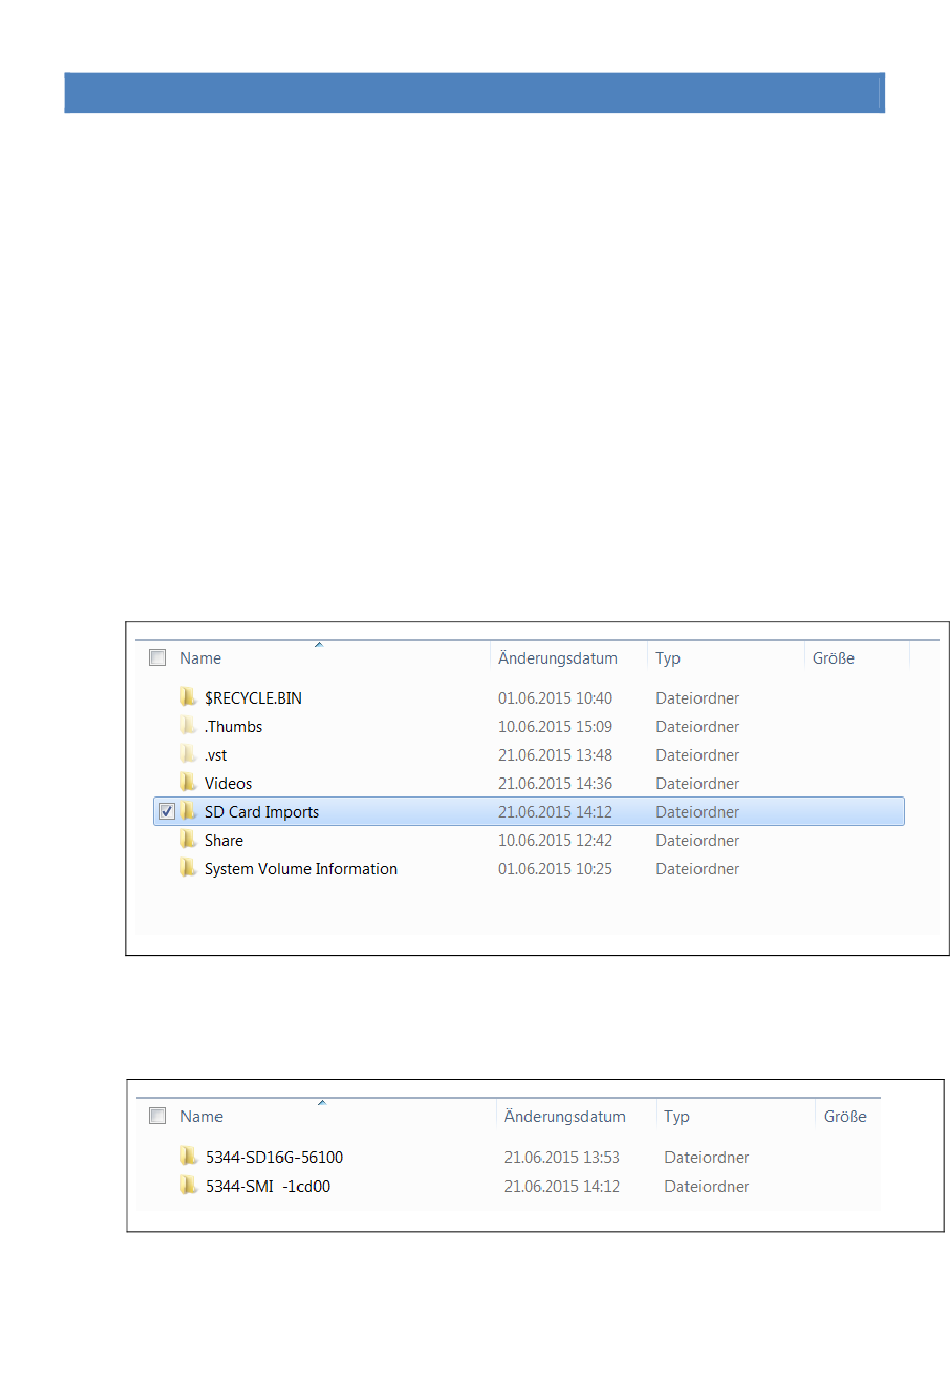This screenshot has width=950, height=1387.
Task: Sort upper list by Änderungsdatum column
Action: pyautogui.click(x=558, y=658)
